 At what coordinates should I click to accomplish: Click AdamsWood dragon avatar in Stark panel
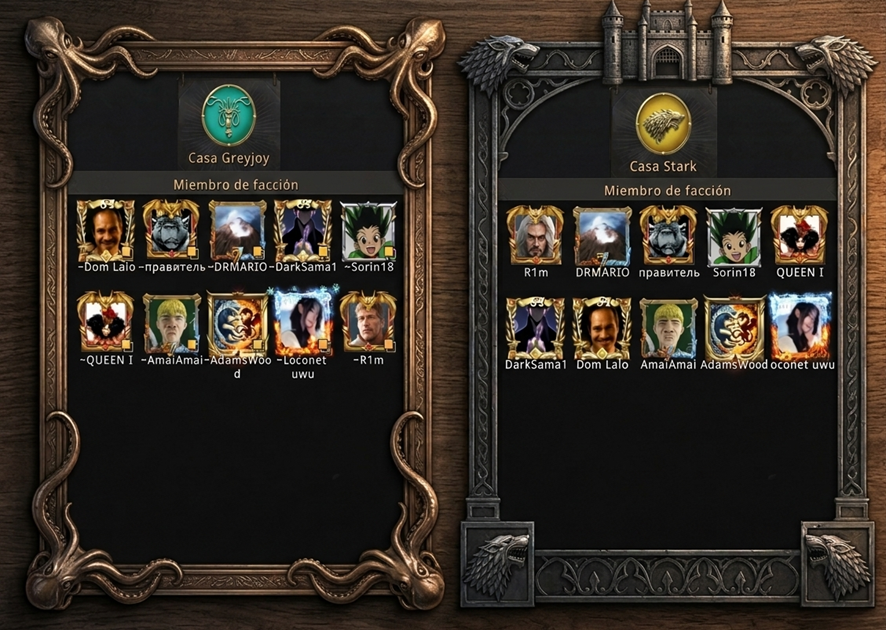tap(733, 330)
